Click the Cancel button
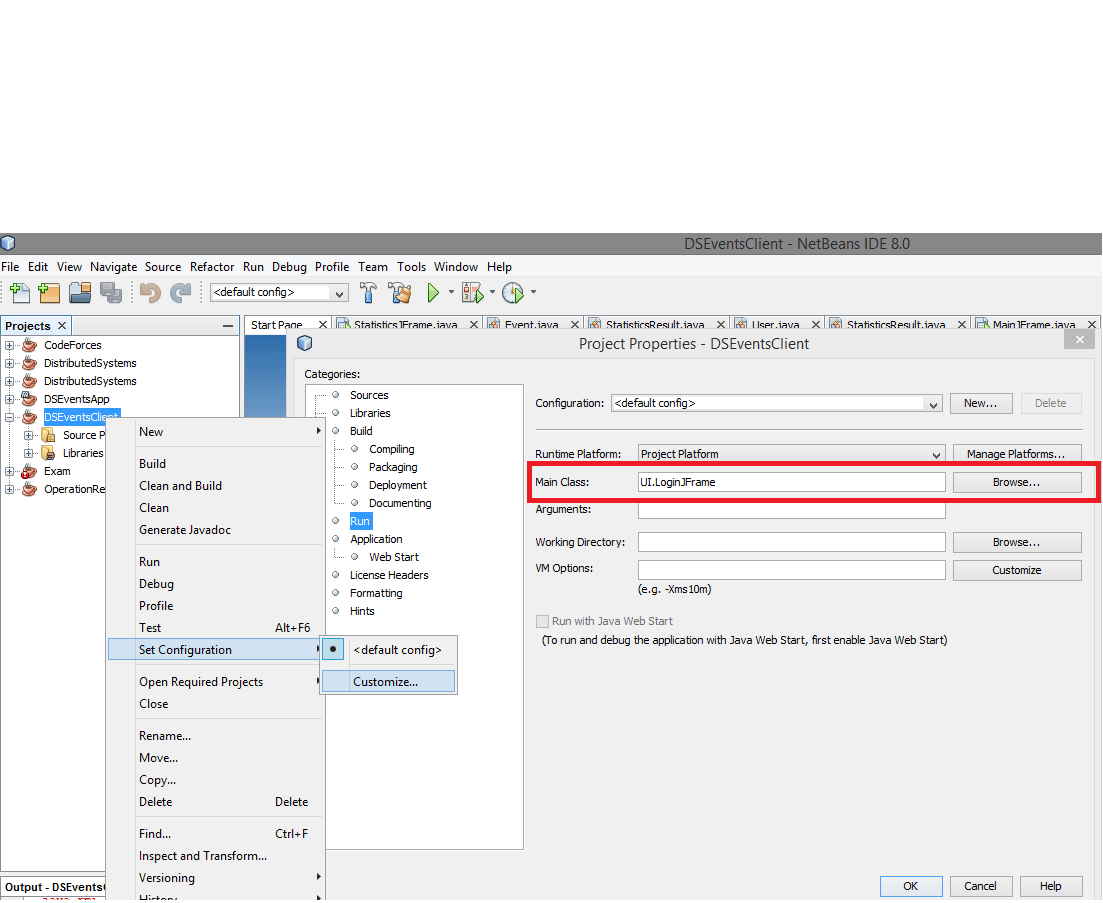Image resolution: width=1103 pixels, height=903 pixels. (x=980, y=886)
